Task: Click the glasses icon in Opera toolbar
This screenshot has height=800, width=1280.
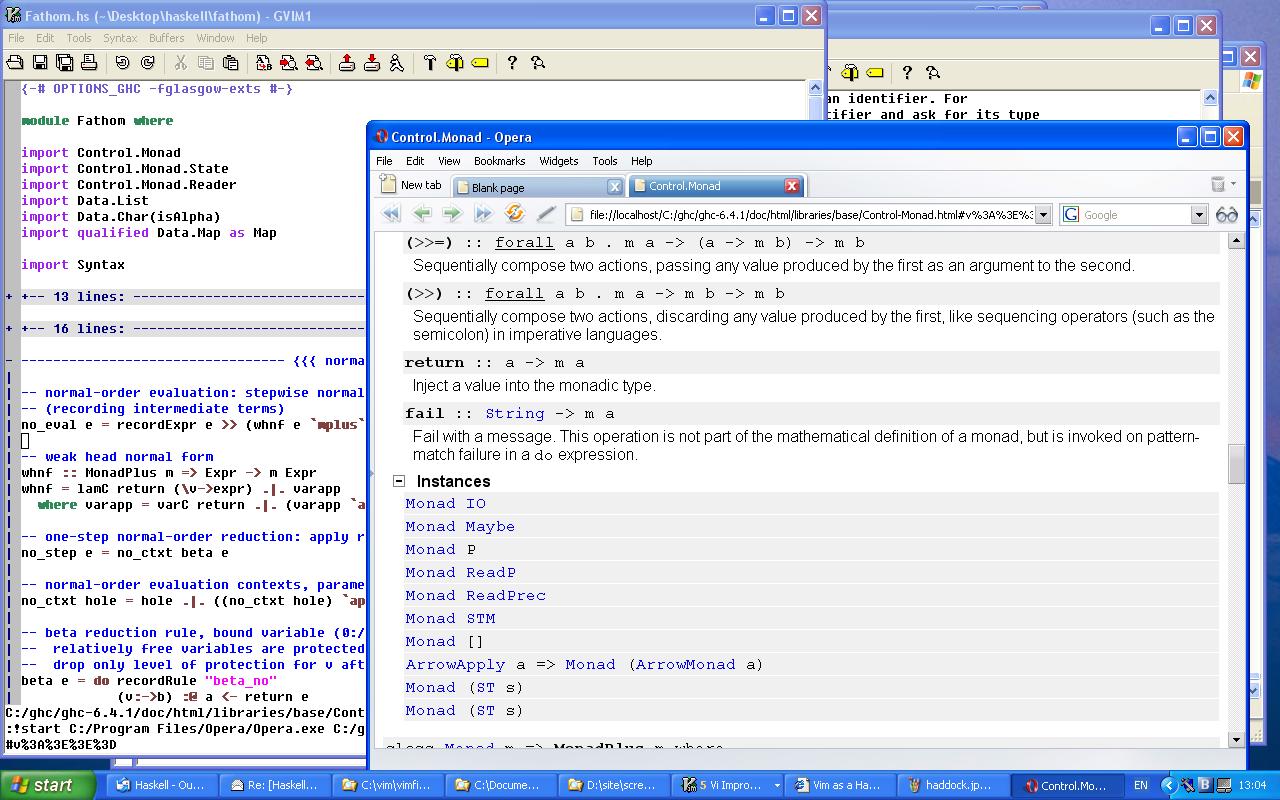Action: [1226, 214]
